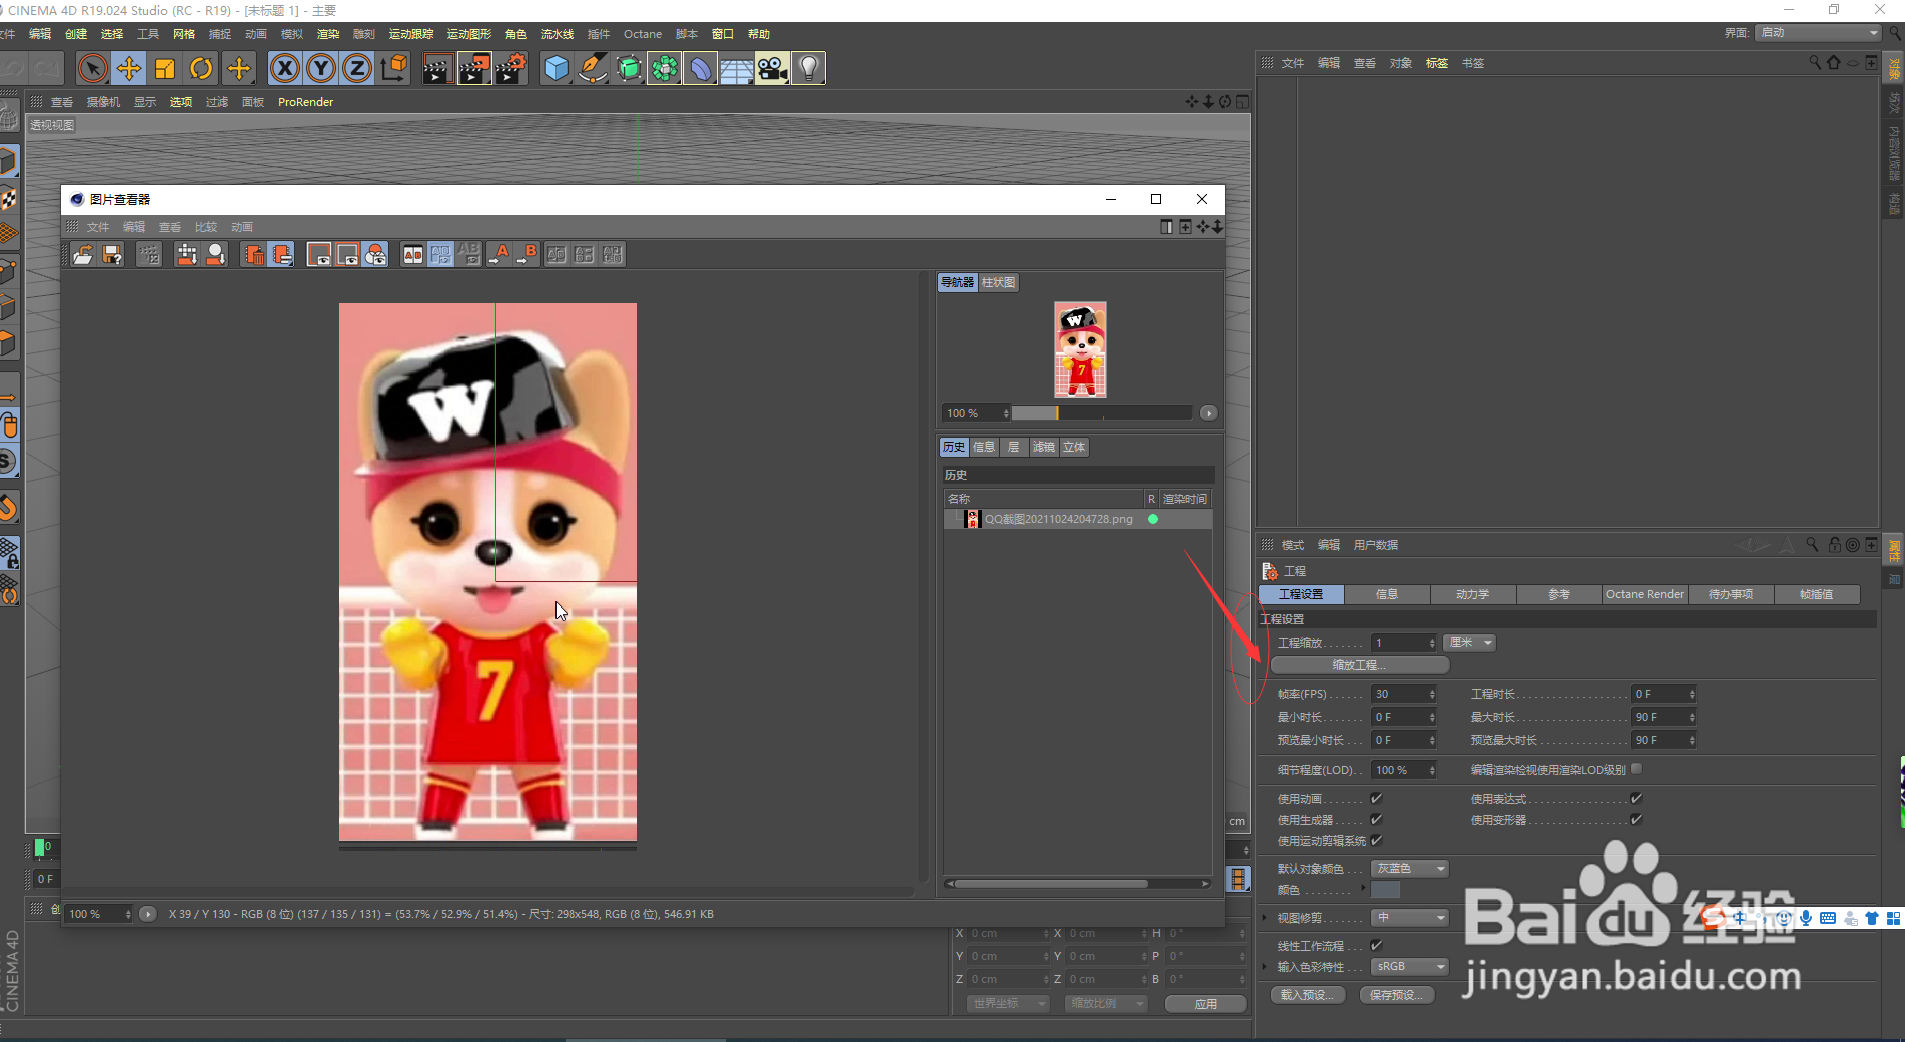Click the Project settings gear icon
The image size is (1905, 1042).
1270,571
